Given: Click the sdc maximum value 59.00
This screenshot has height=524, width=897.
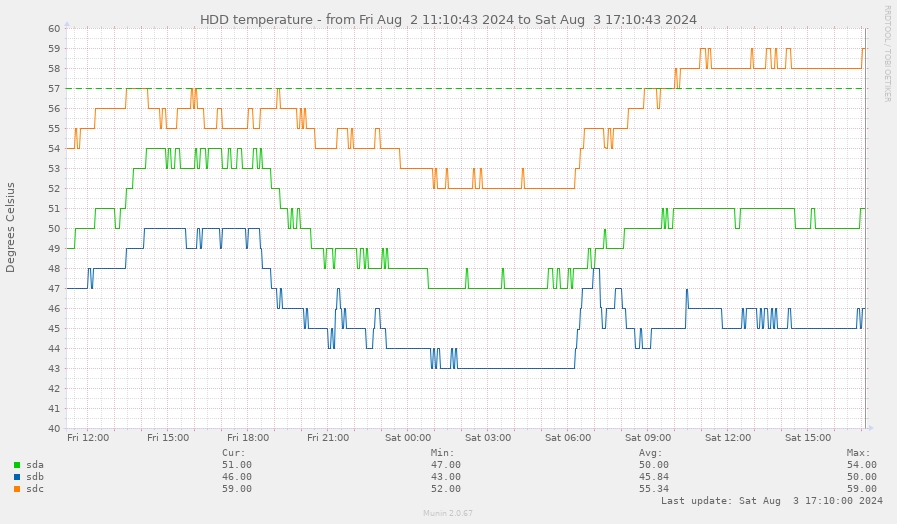Looking at the screenshot, I should click(x=861, y=489).
